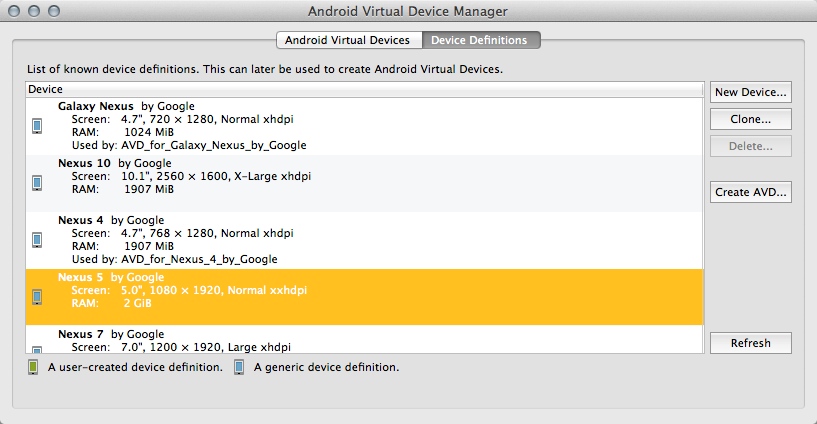Click the Nexus 4 device icon

click(x=37, y=240)
